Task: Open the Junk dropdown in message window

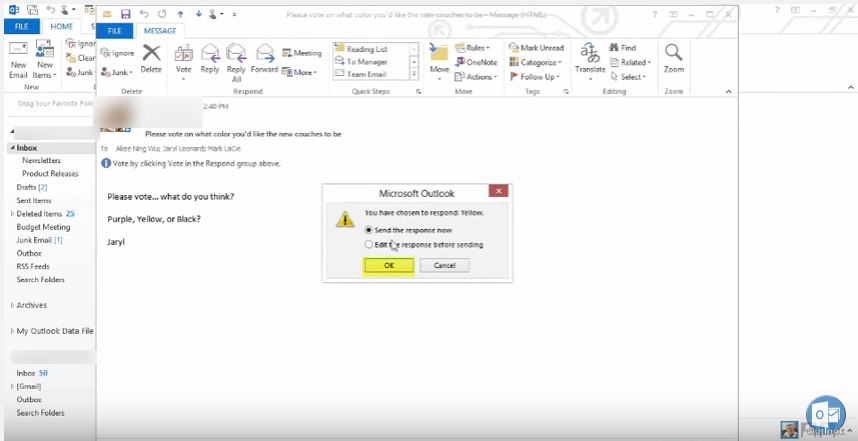Action: click(117, 72)
